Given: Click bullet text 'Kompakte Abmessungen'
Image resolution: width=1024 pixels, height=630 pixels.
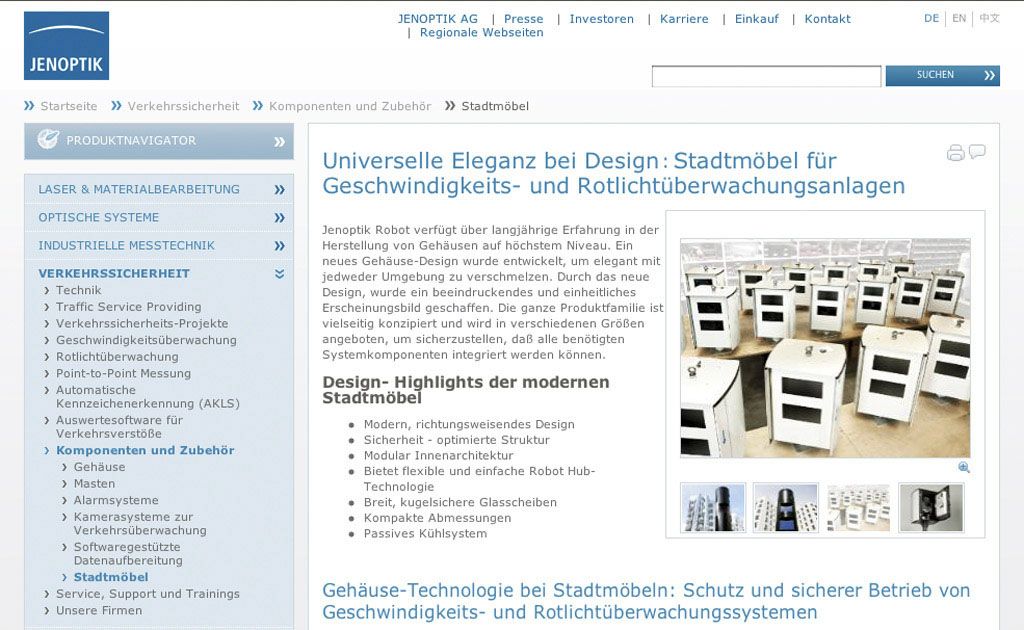Looking at the screenshot, I should click(438, 518).
